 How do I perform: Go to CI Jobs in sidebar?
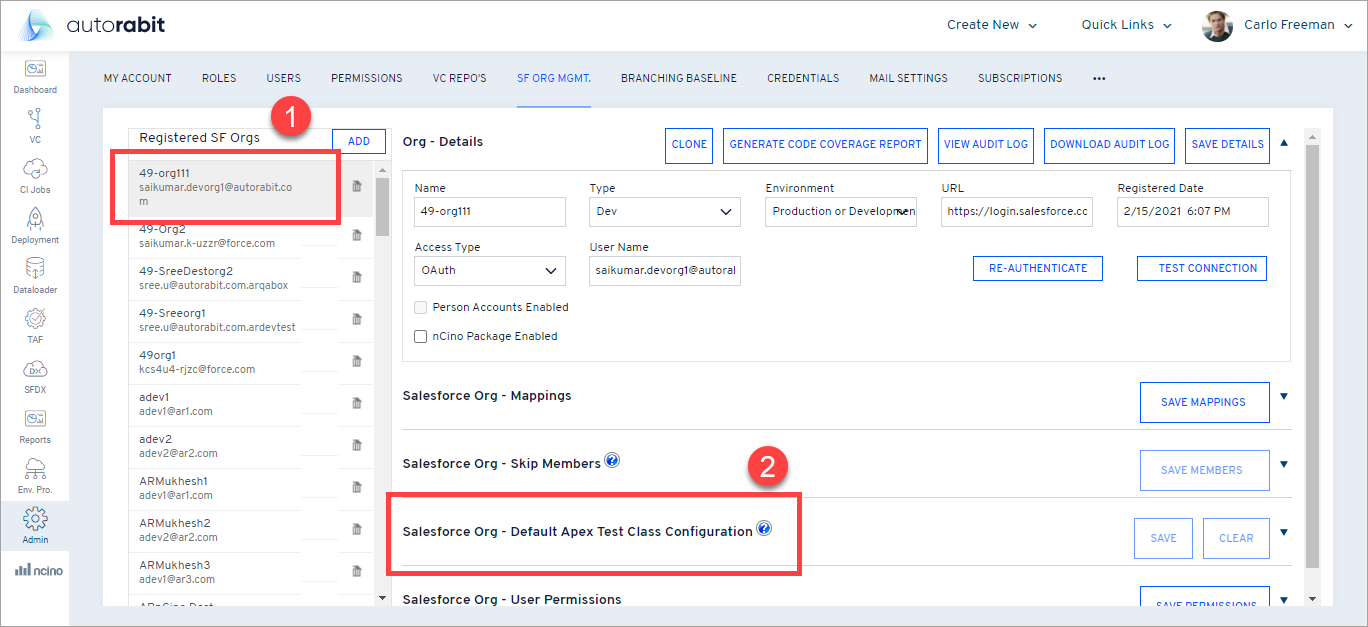click(35, 170)
